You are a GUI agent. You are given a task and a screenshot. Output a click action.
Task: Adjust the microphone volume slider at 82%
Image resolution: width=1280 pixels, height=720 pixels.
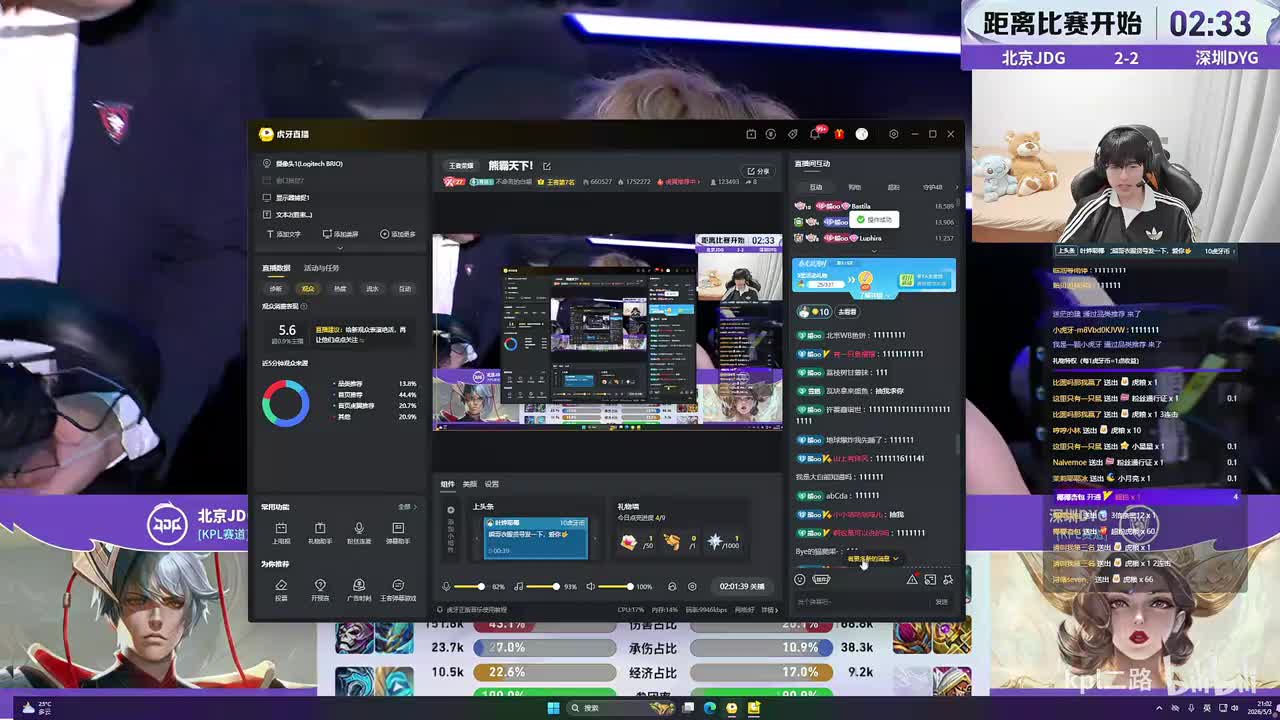[x=470, y=586]
